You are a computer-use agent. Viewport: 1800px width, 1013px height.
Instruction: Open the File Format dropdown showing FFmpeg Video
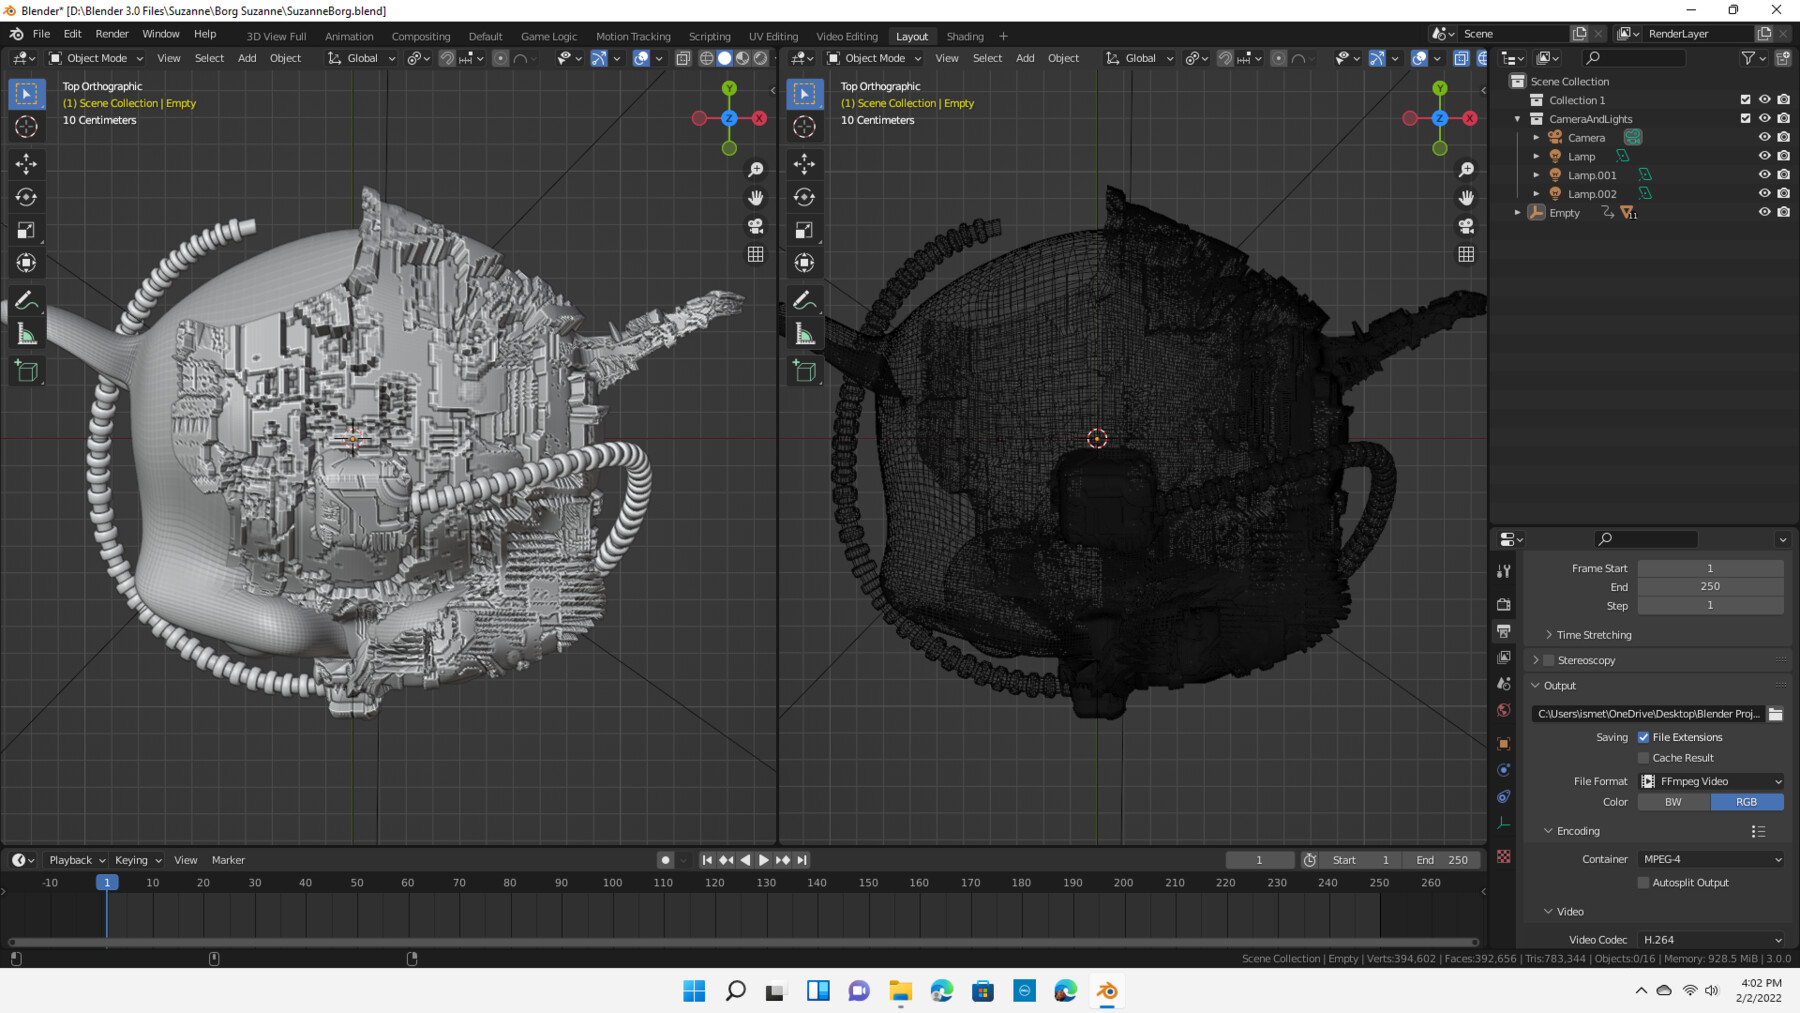click(x=1710, y=781)
